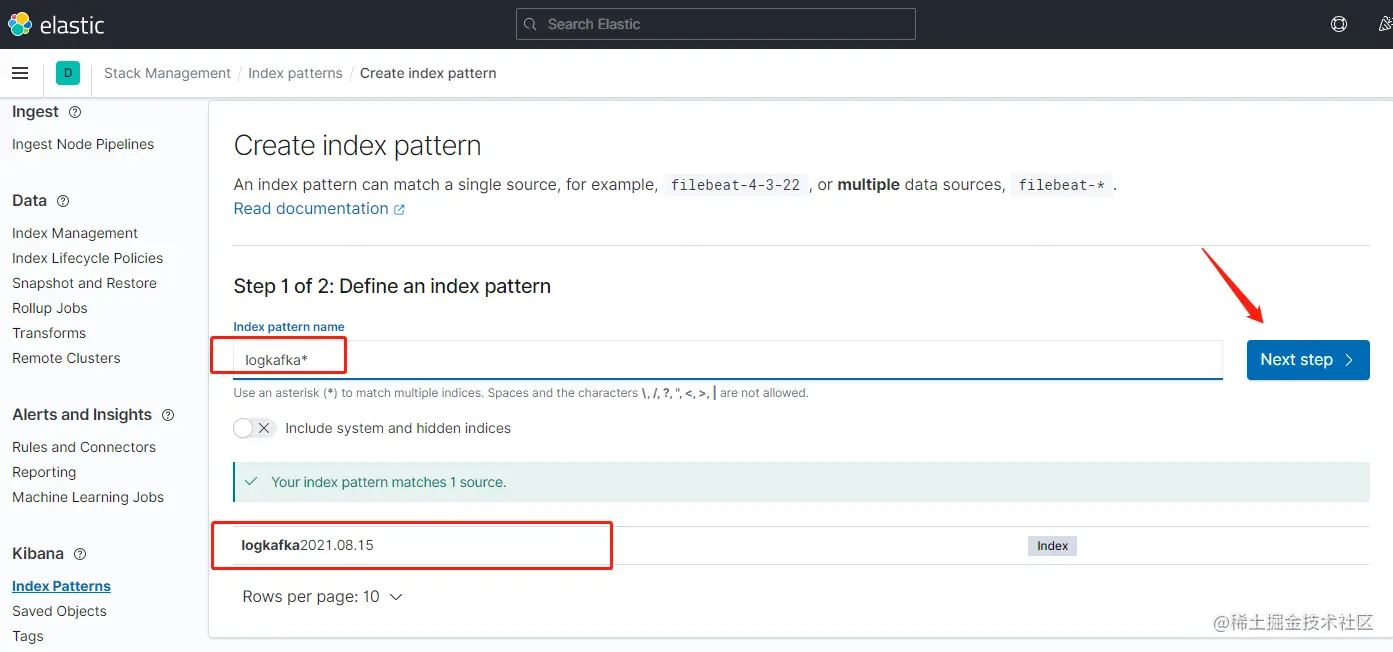Click the Index pattern name field
1393x652 pixels.
pyautogui.click(x=728, y=360)
